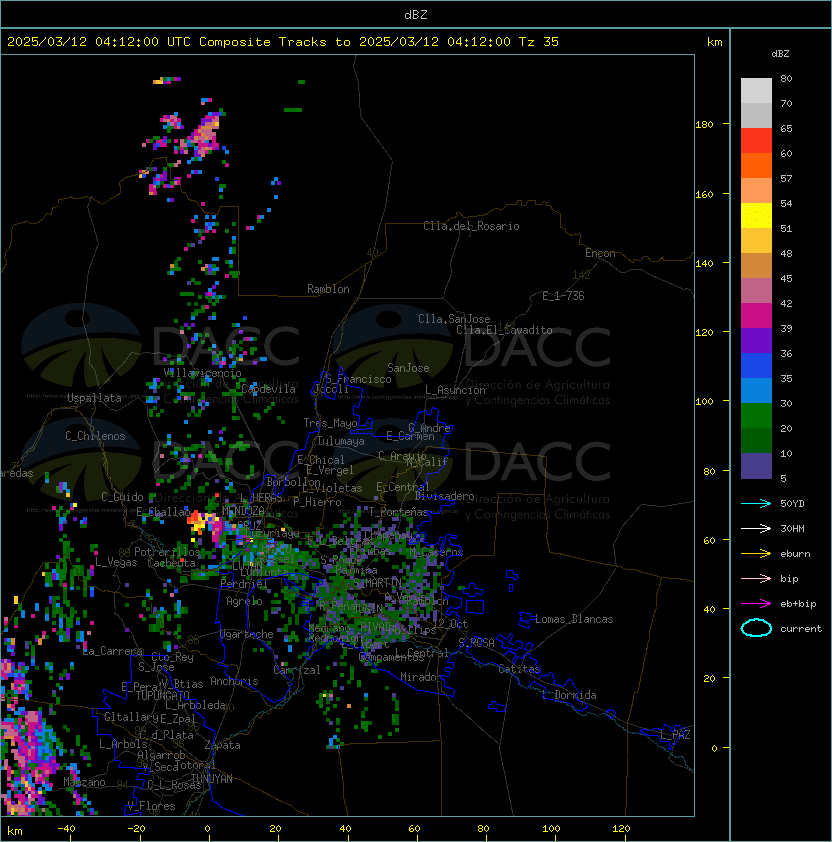
Task: Click the magenta eb+bip arrow icon
Action: click(756, 604)
